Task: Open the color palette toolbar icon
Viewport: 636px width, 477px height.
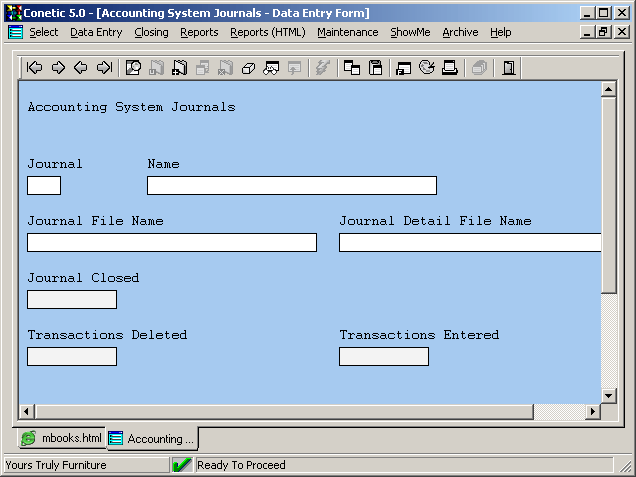Action: pyautogui.click(x=427, y=68)
